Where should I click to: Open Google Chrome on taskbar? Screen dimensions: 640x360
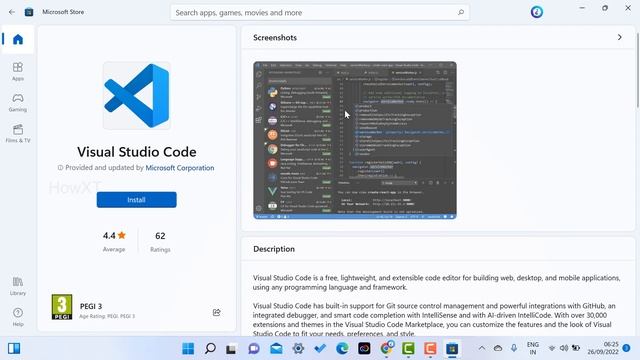pyautogui.click(x=386, y=349)
